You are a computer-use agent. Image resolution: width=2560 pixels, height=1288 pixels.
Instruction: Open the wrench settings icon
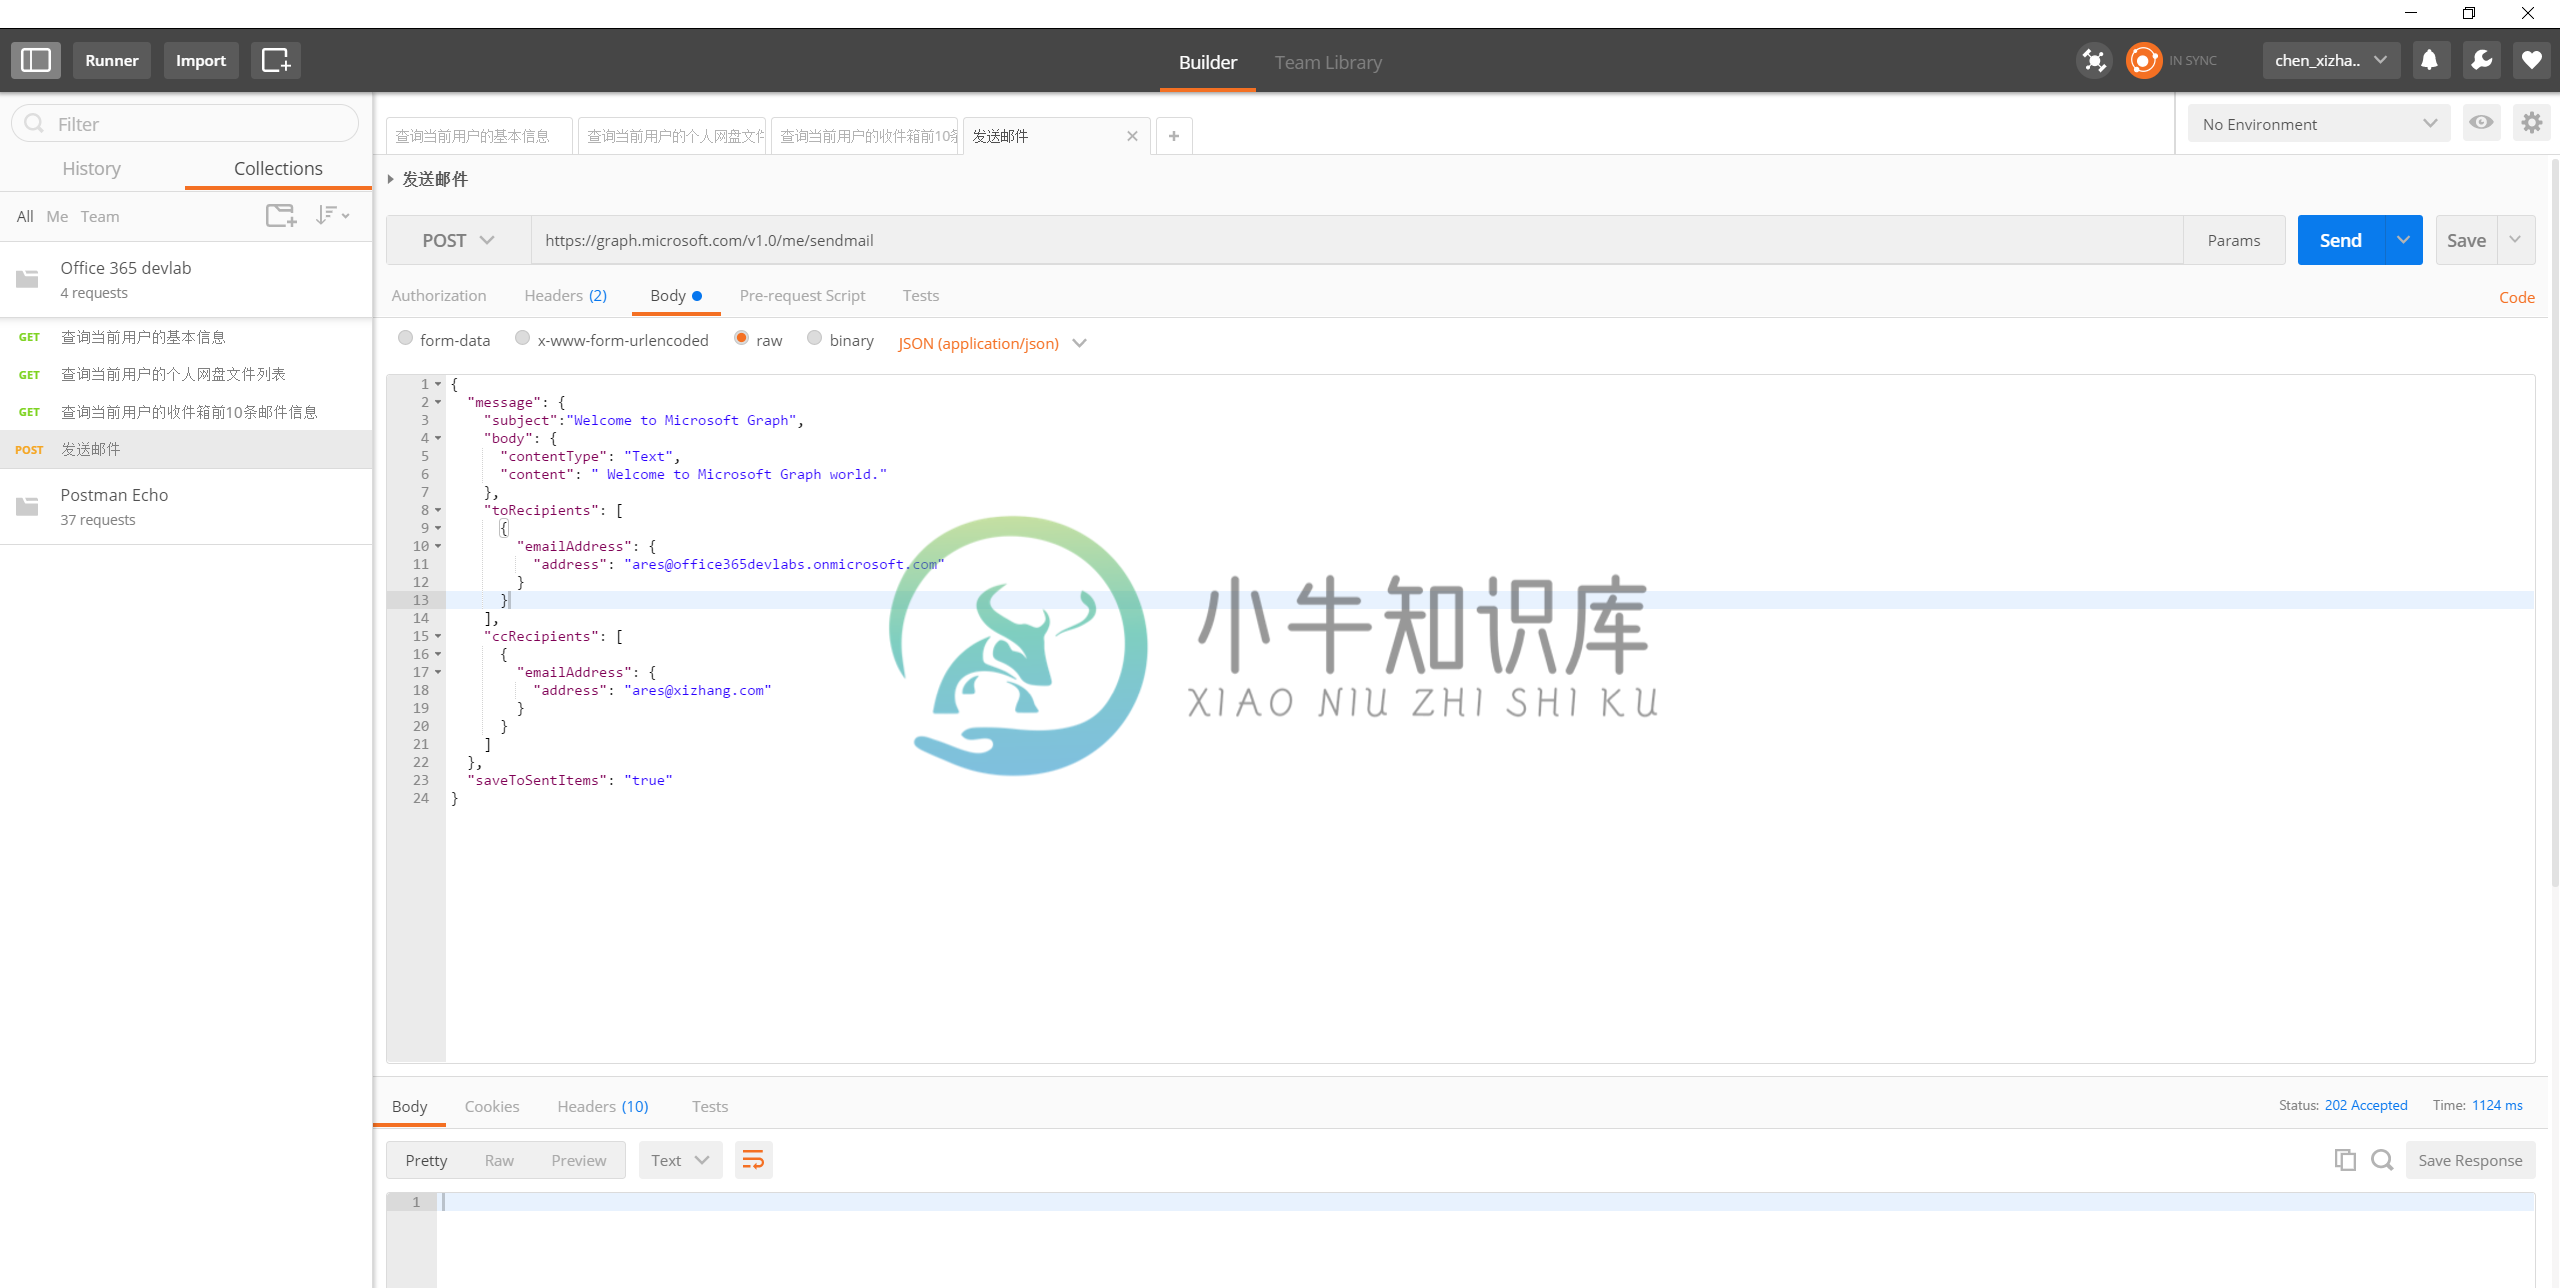click(2481, 60)
